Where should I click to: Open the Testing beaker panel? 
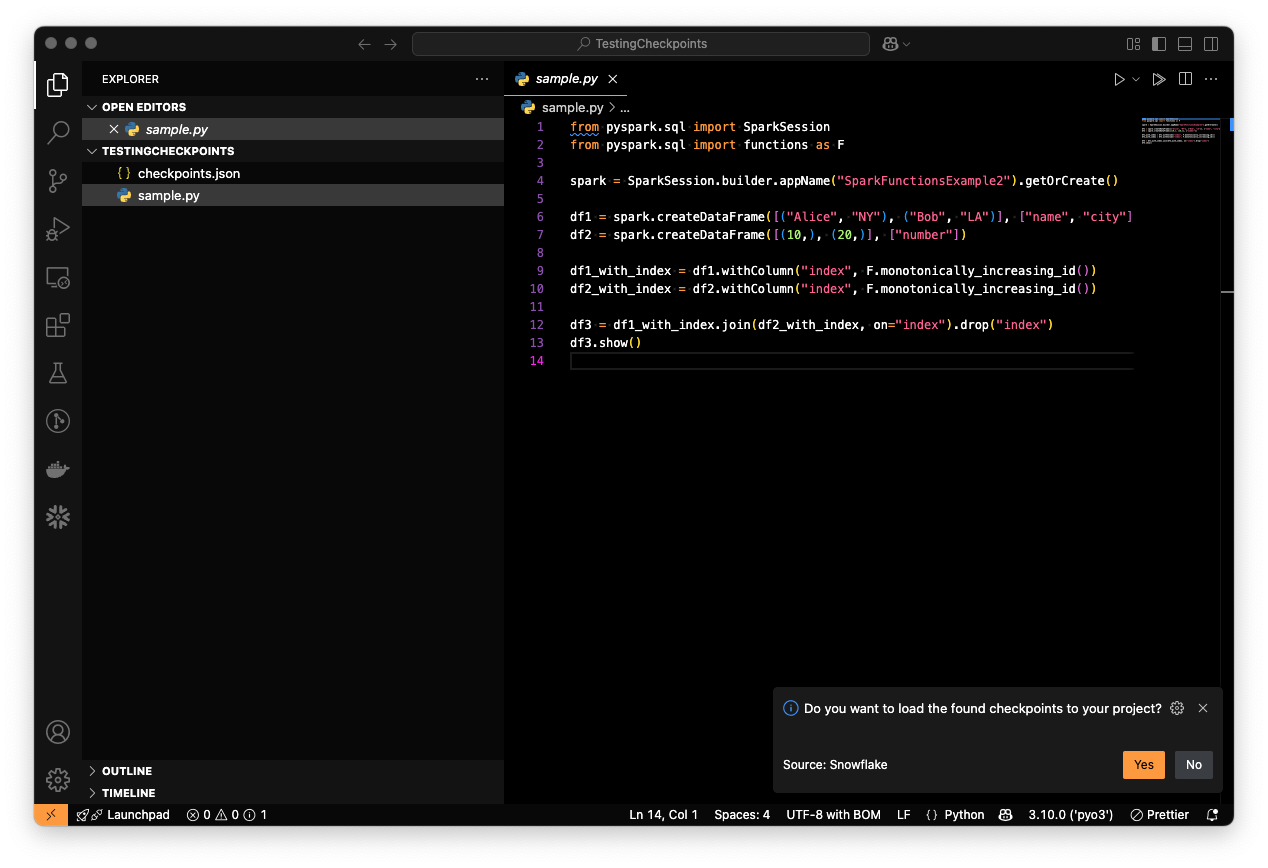57,373
